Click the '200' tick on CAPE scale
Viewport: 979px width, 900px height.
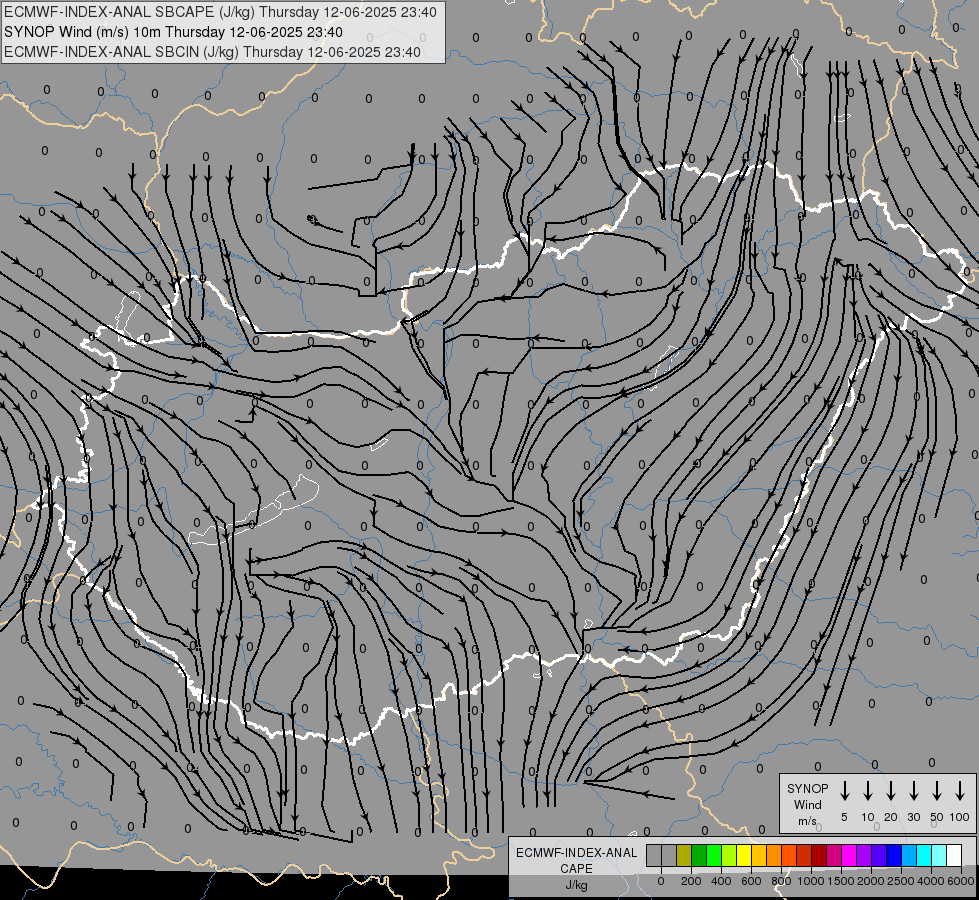coord(691,881)
